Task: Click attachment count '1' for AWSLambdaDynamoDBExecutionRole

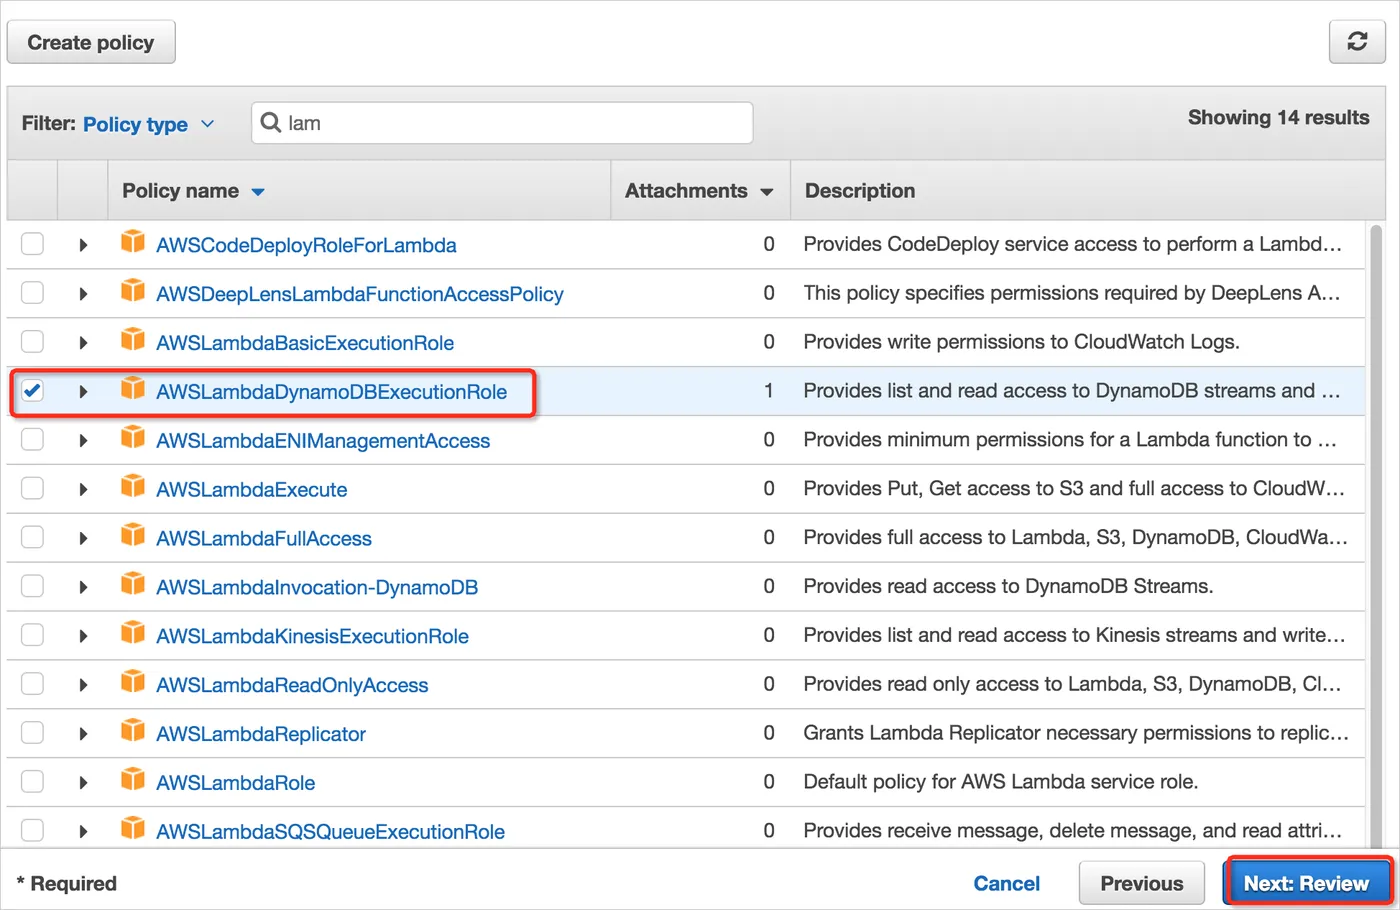Action: click(768, 391)
